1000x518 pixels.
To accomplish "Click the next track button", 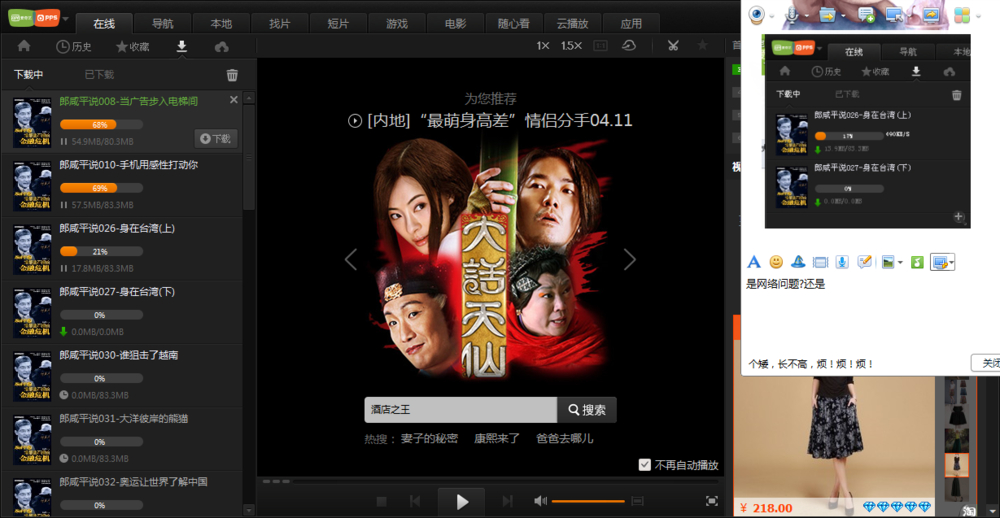I will tap(508, 502).
